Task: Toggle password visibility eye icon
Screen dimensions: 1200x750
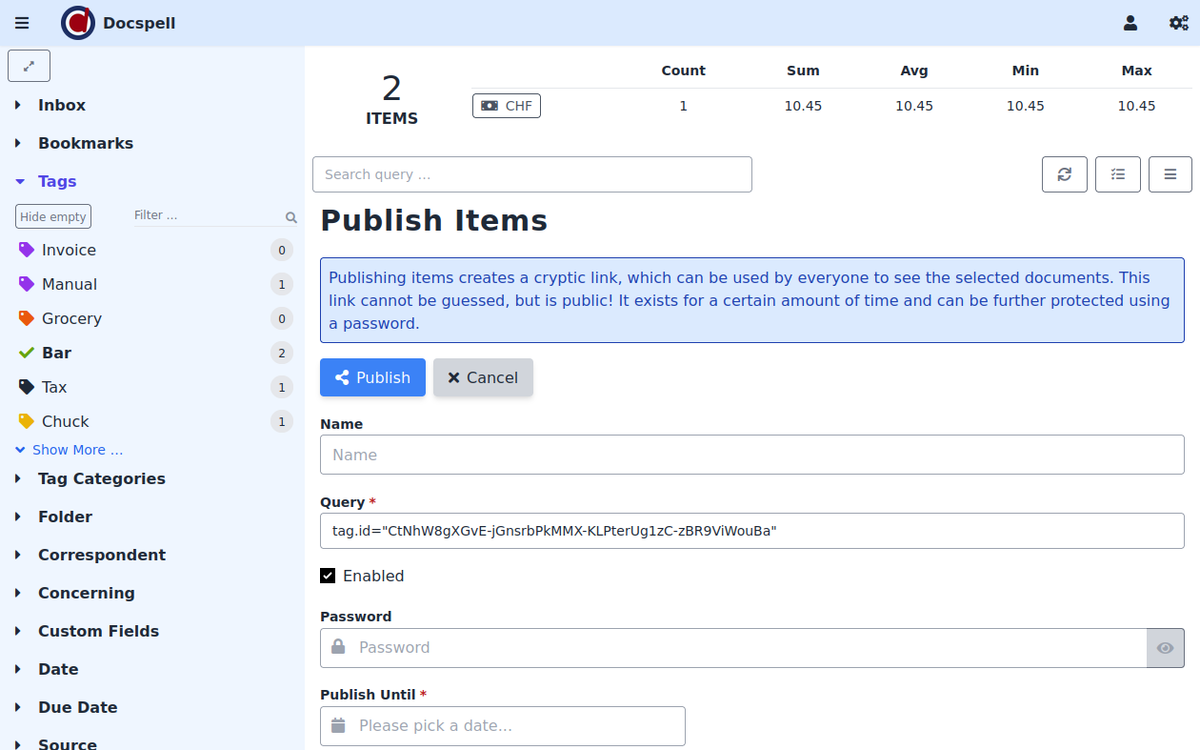Action: (x=1165, y=648)
